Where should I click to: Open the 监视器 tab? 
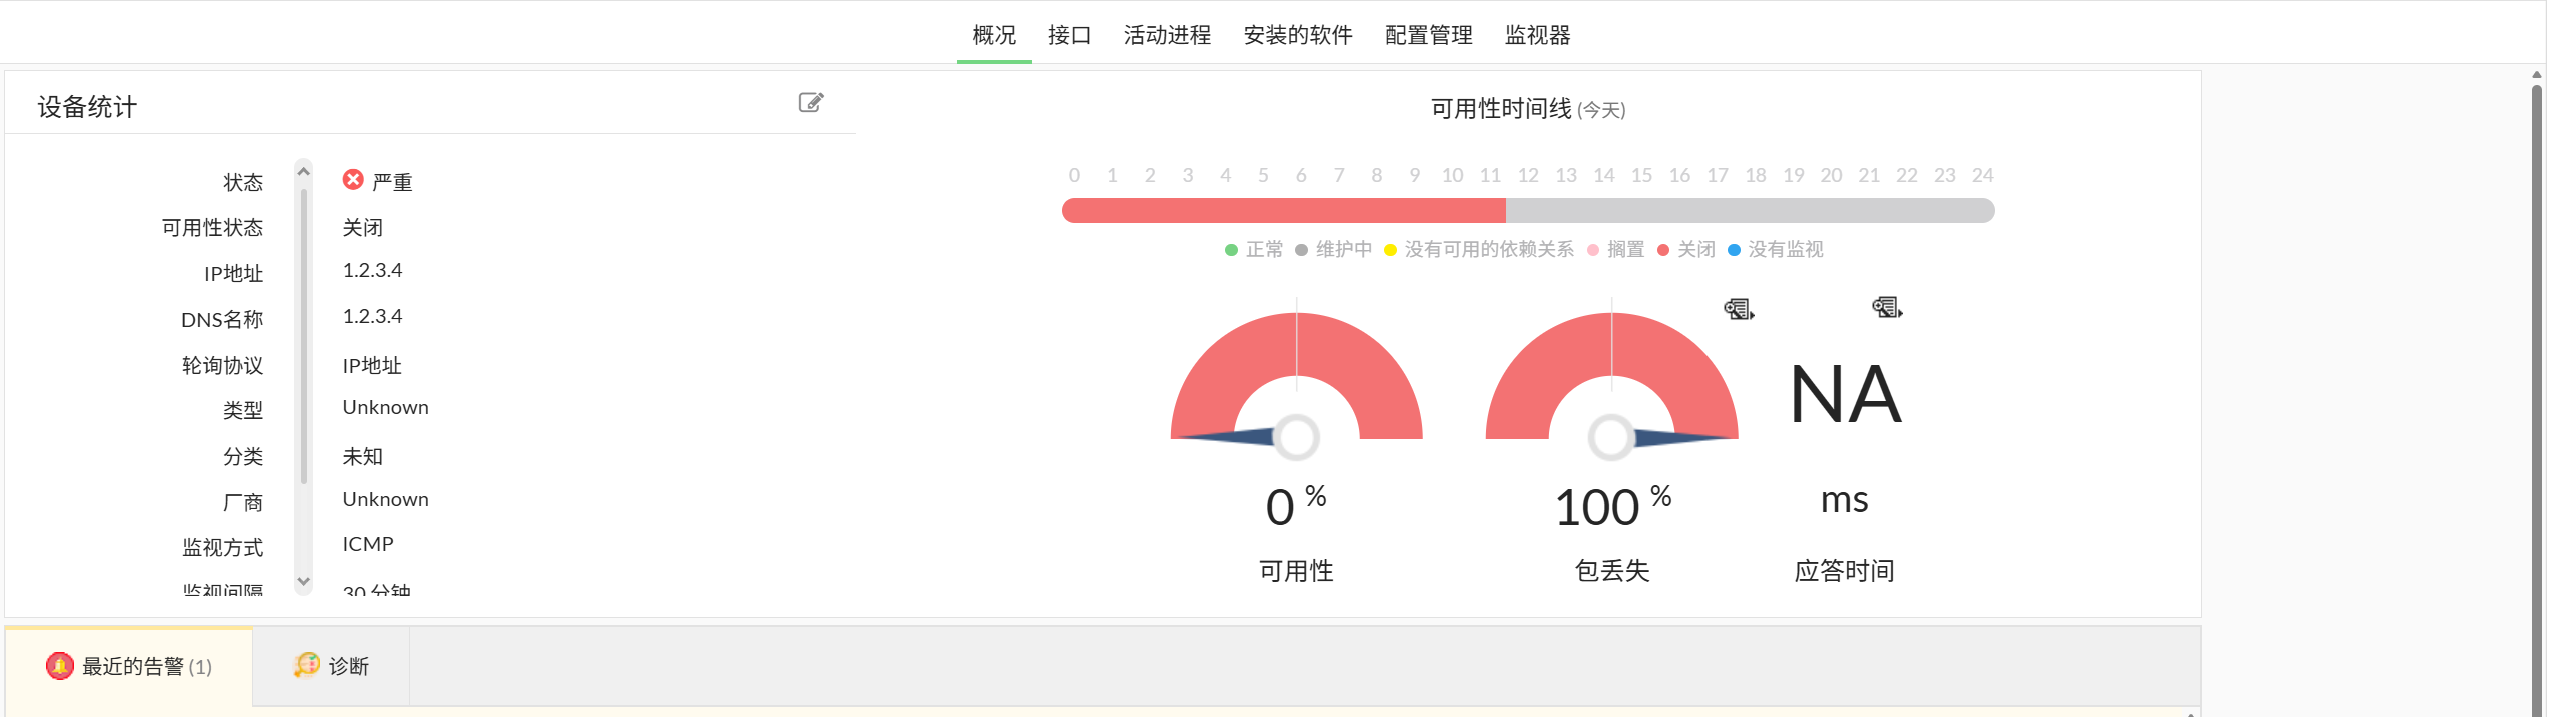(x=1538, y=35)
